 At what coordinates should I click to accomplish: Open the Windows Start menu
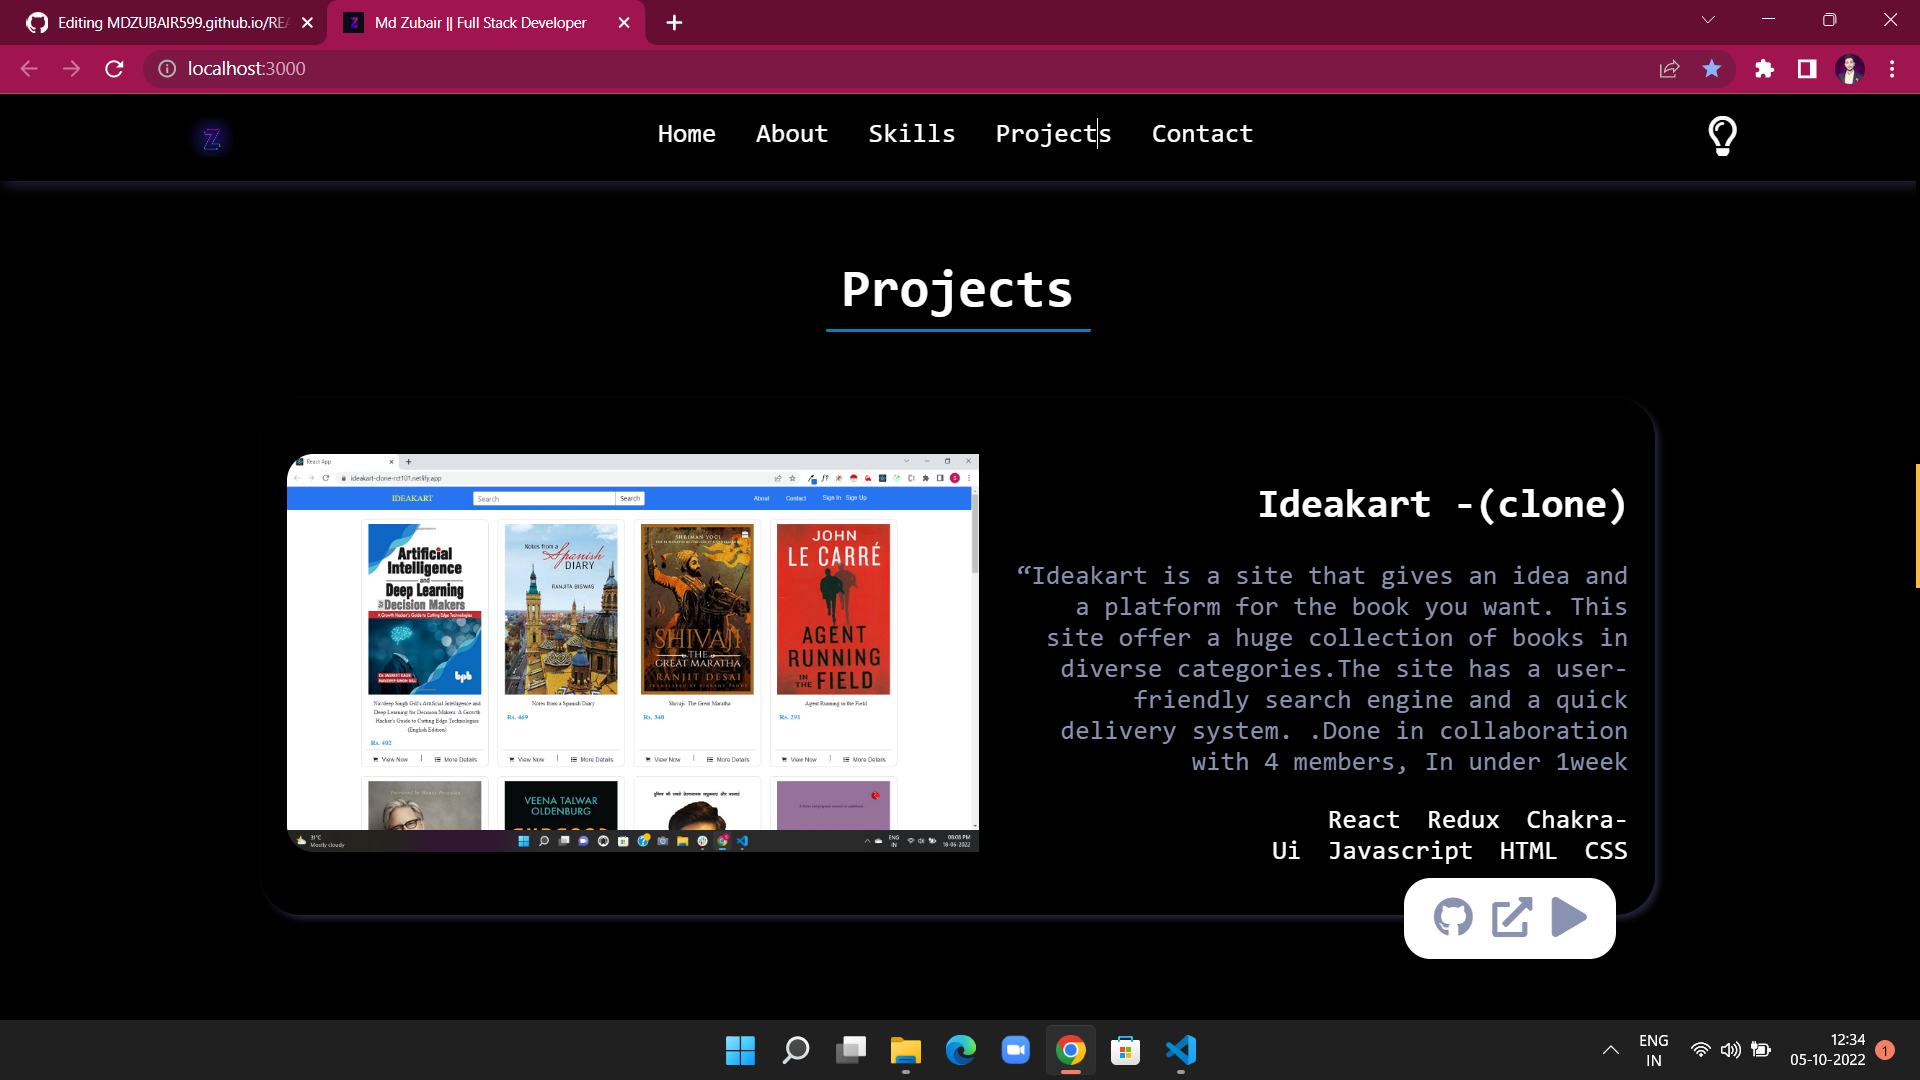pyautogui.click(x=740, y=1050)
